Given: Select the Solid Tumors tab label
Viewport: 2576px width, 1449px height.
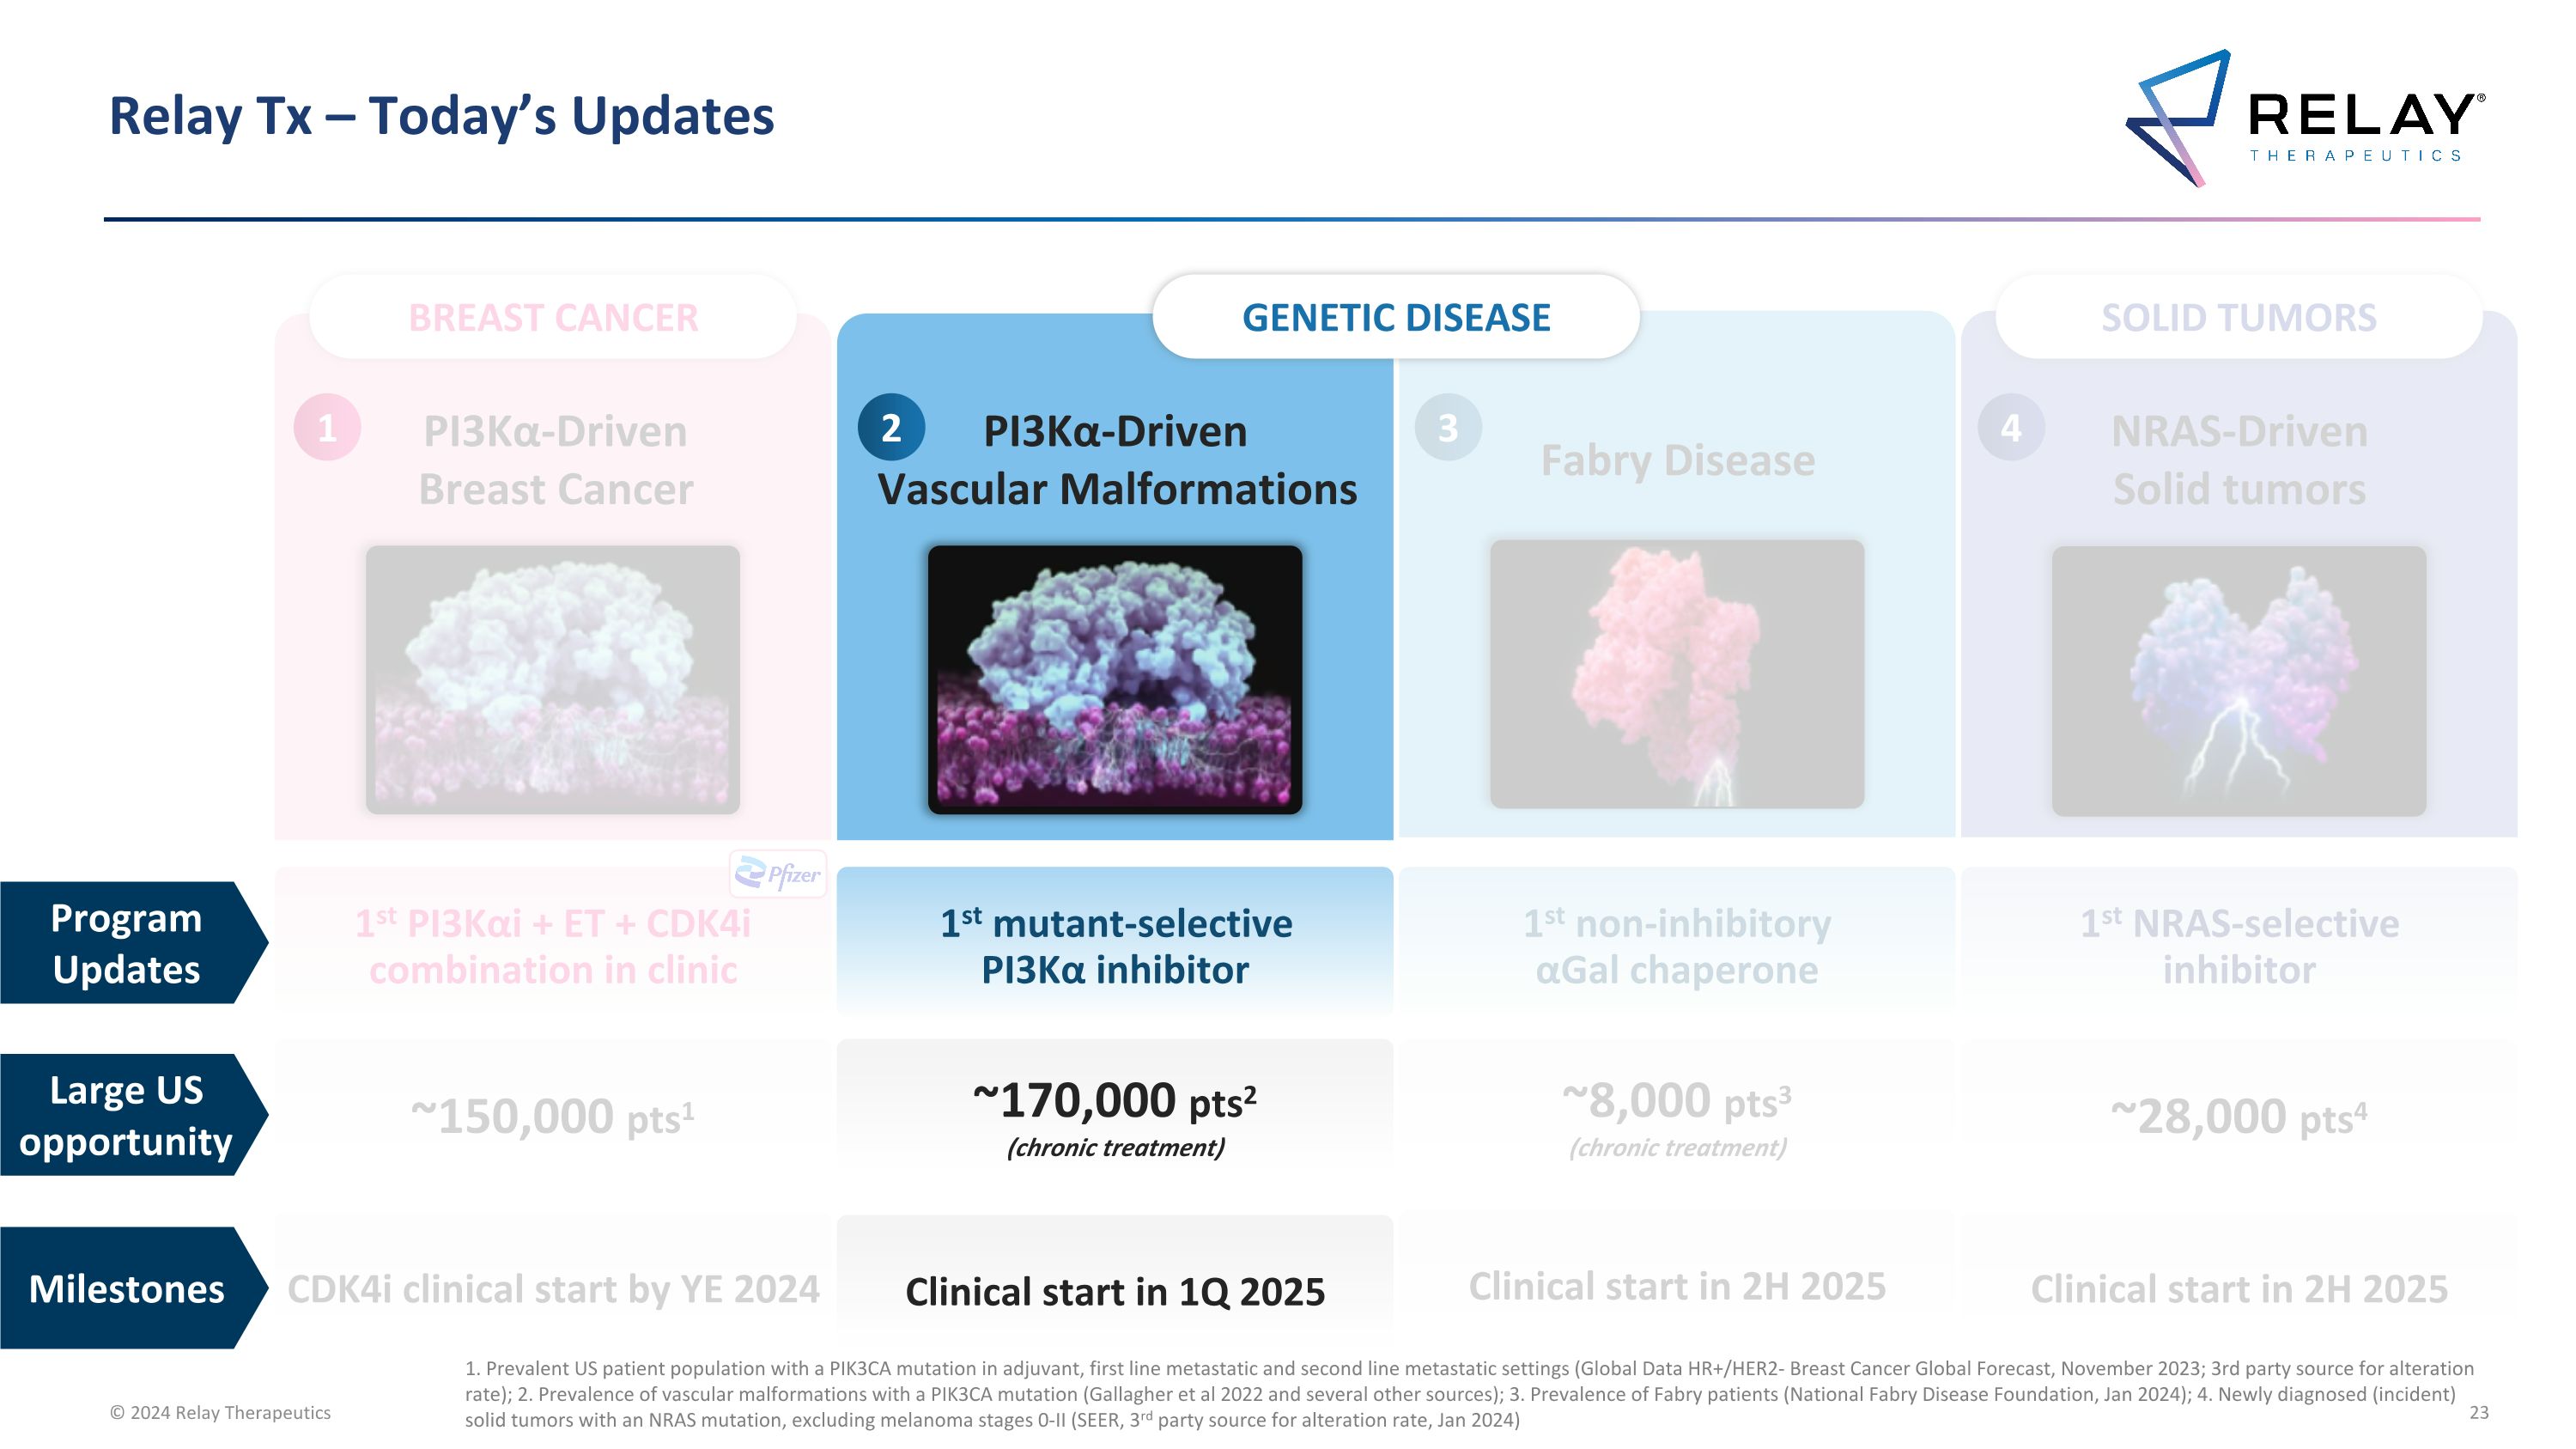Looking at the screenshot, I should (x=2238, y=318).
